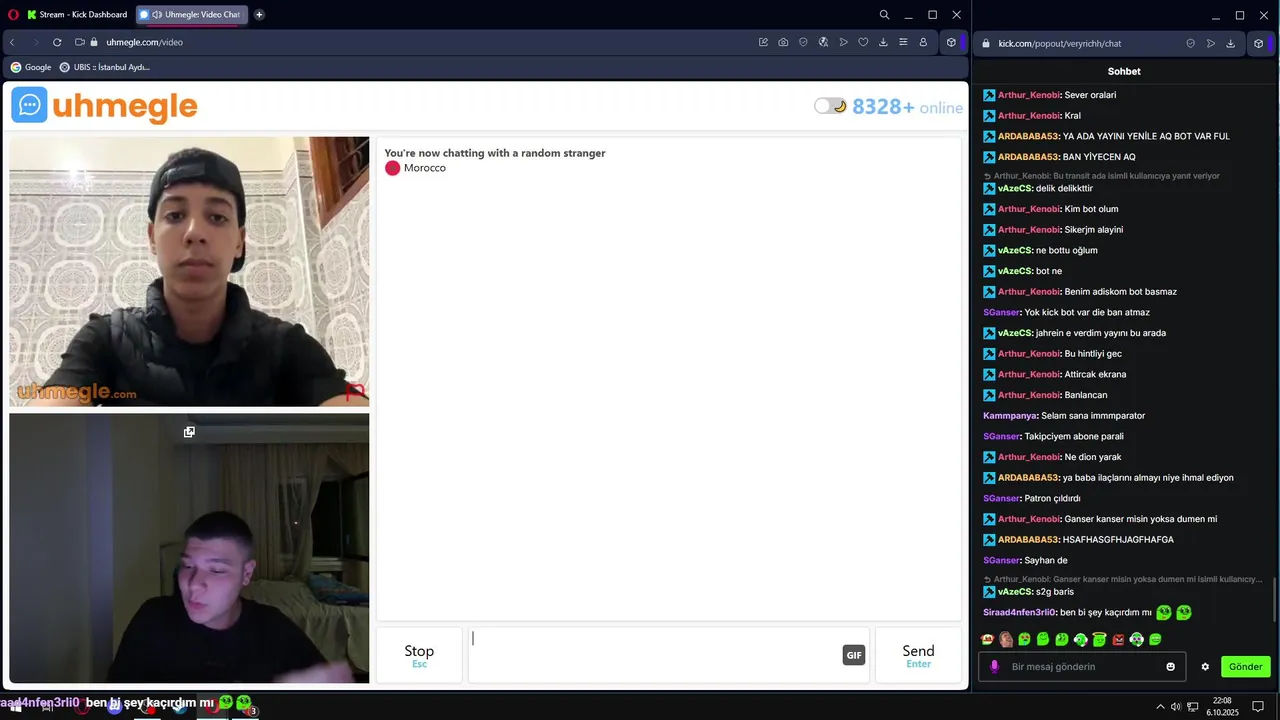Open the profile account icon
Viewport: 1280px width, 720px height.
click(923, 42)
